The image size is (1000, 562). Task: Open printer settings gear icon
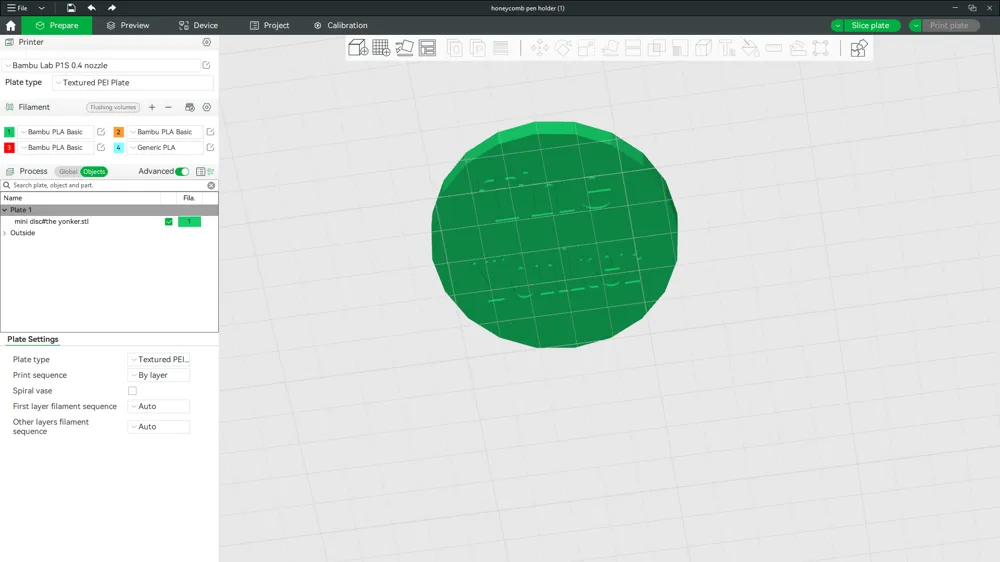coord(207,42)
